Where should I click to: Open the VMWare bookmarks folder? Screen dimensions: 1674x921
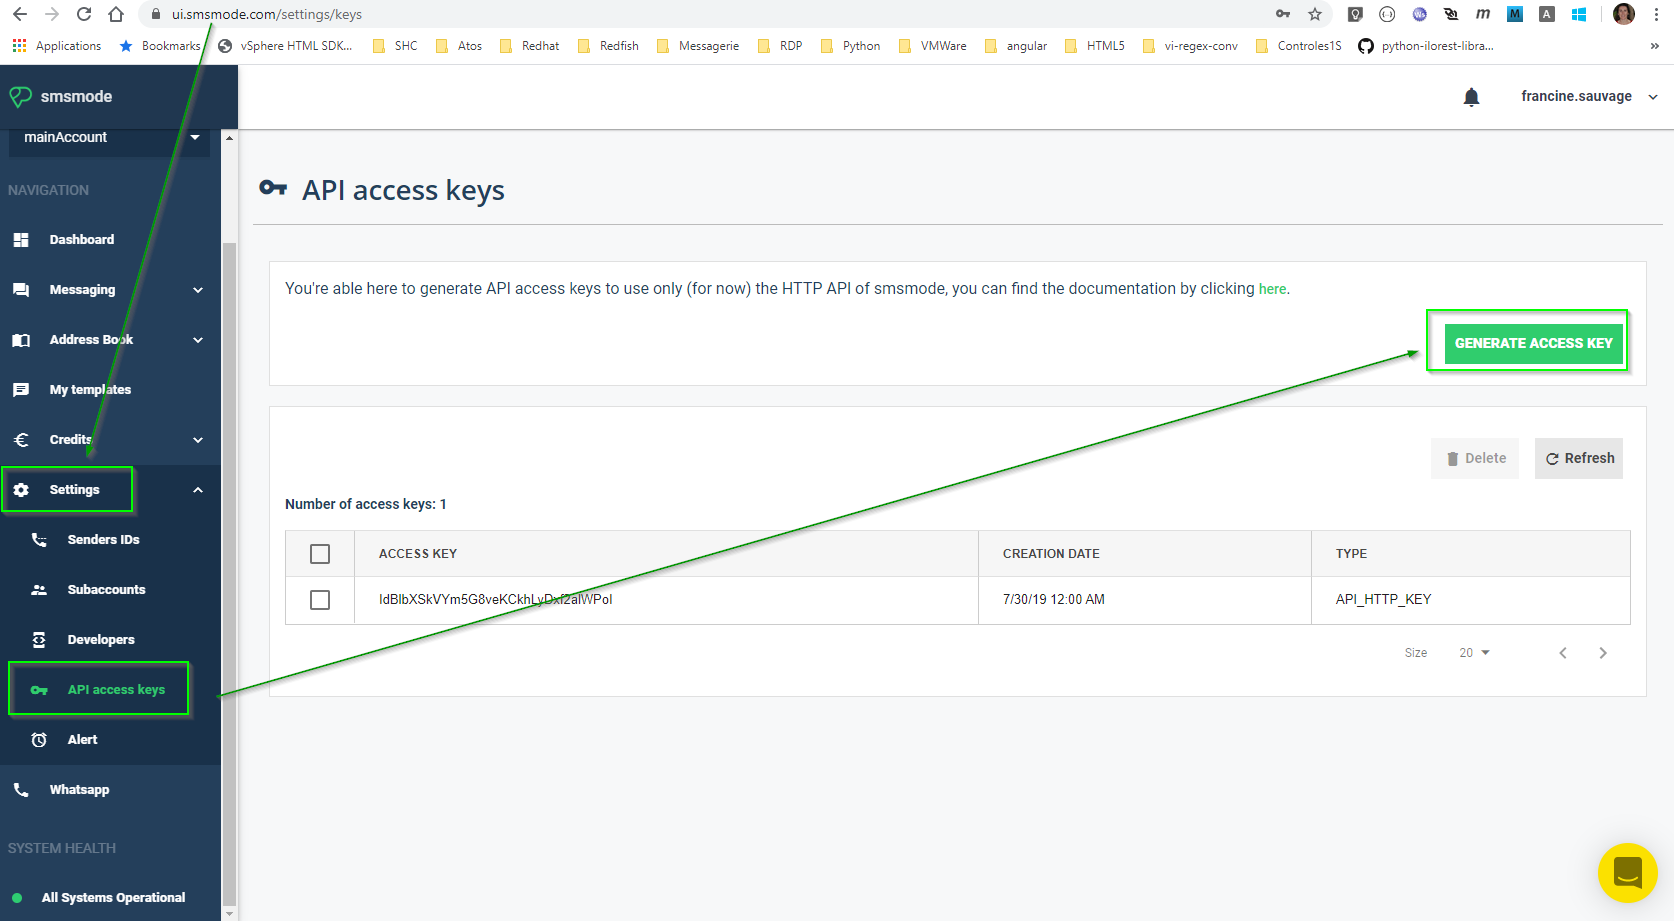point(932,46)
